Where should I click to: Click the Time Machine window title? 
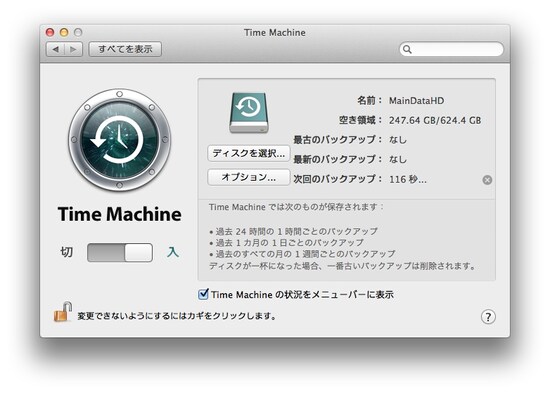[275, 33]
